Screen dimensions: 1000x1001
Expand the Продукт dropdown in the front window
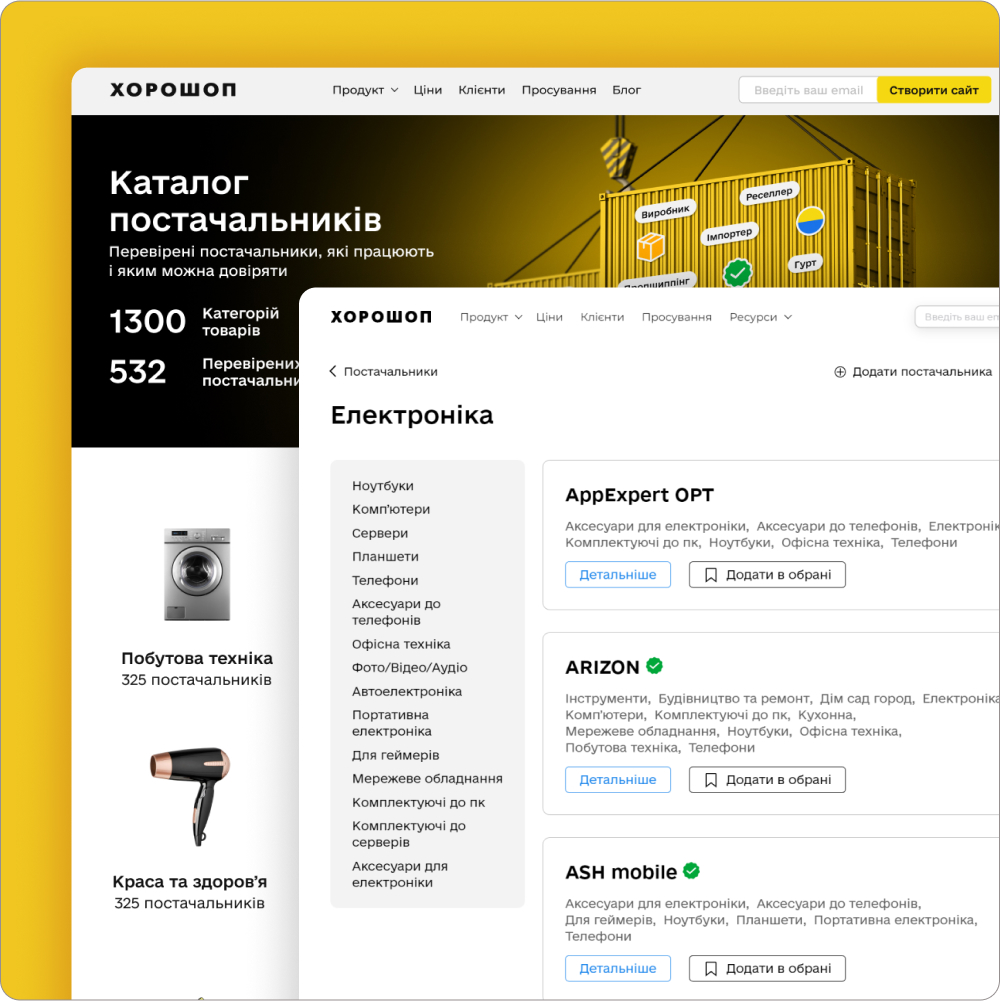491,317
